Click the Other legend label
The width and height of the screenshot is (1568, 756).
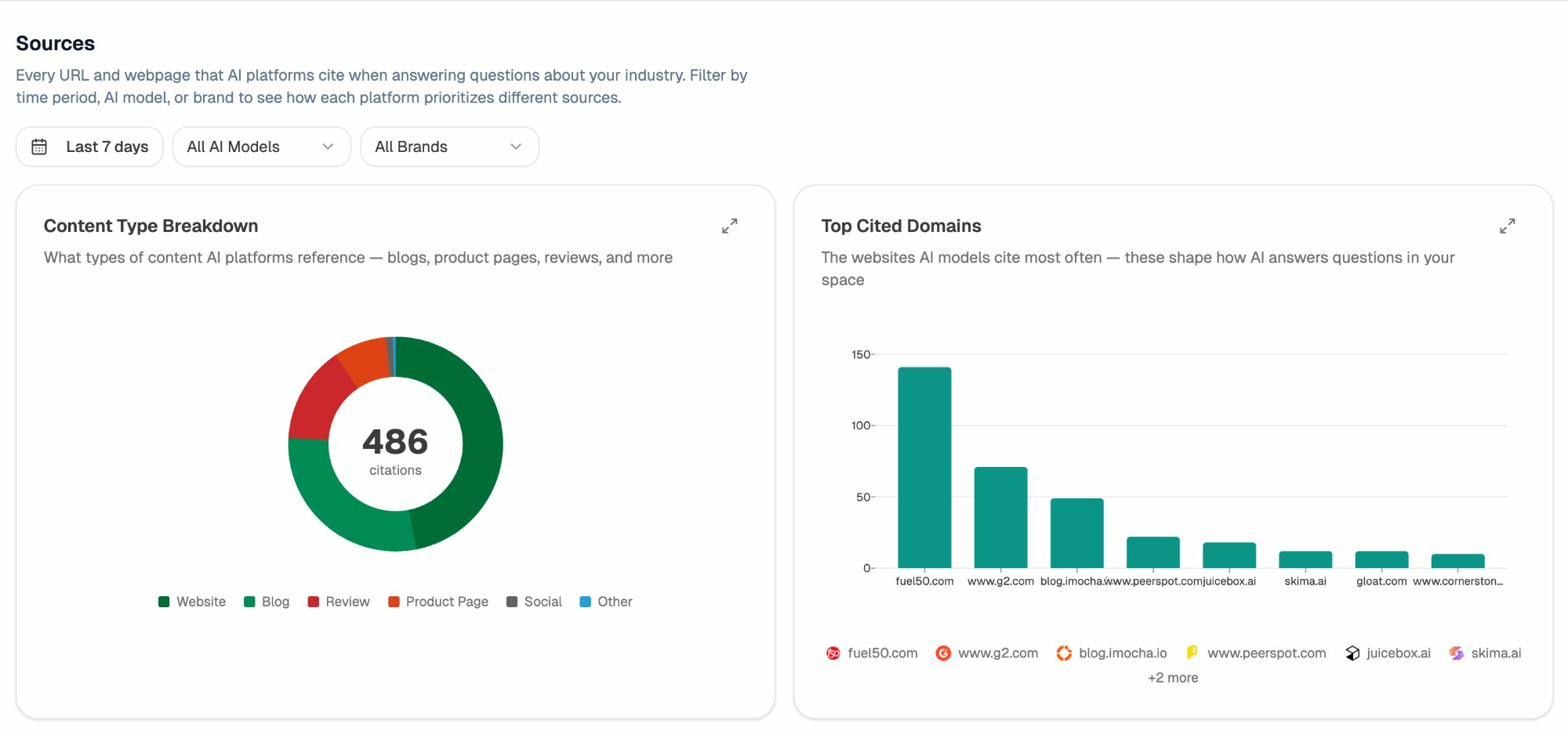[615, 602]
